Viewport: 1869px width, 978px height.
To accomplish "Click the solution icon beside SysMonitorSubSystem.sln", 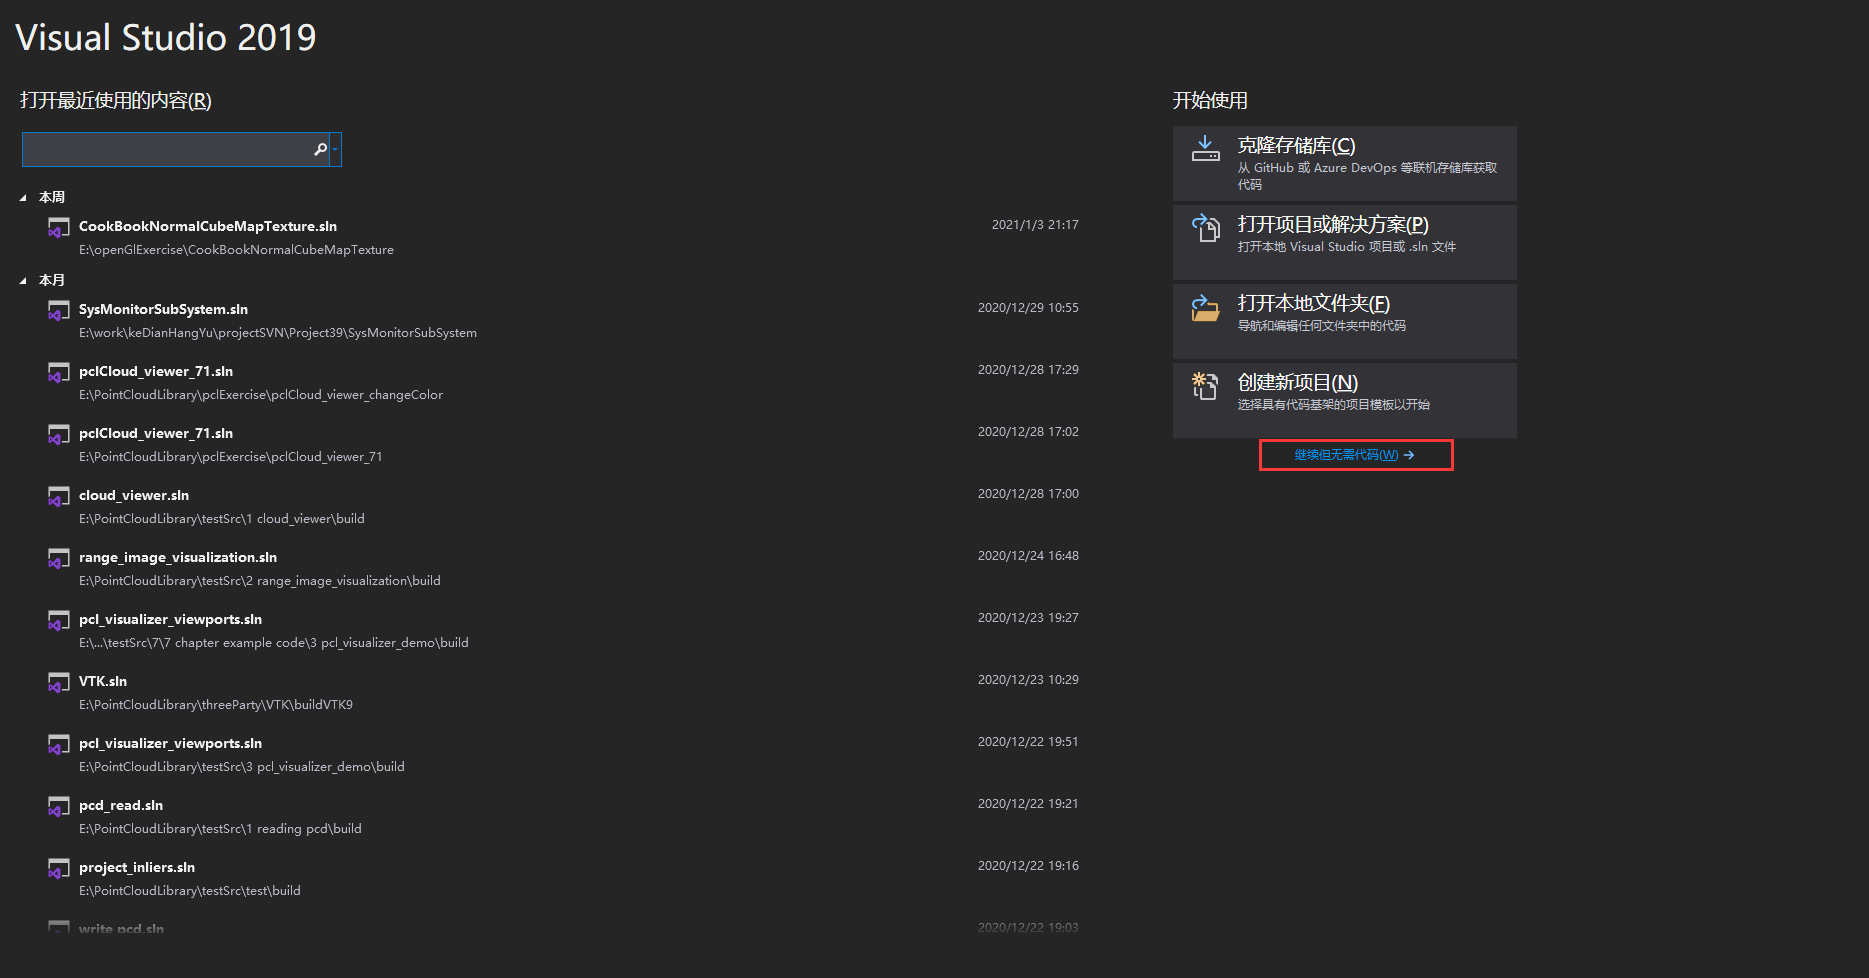I will pos(58,311).
